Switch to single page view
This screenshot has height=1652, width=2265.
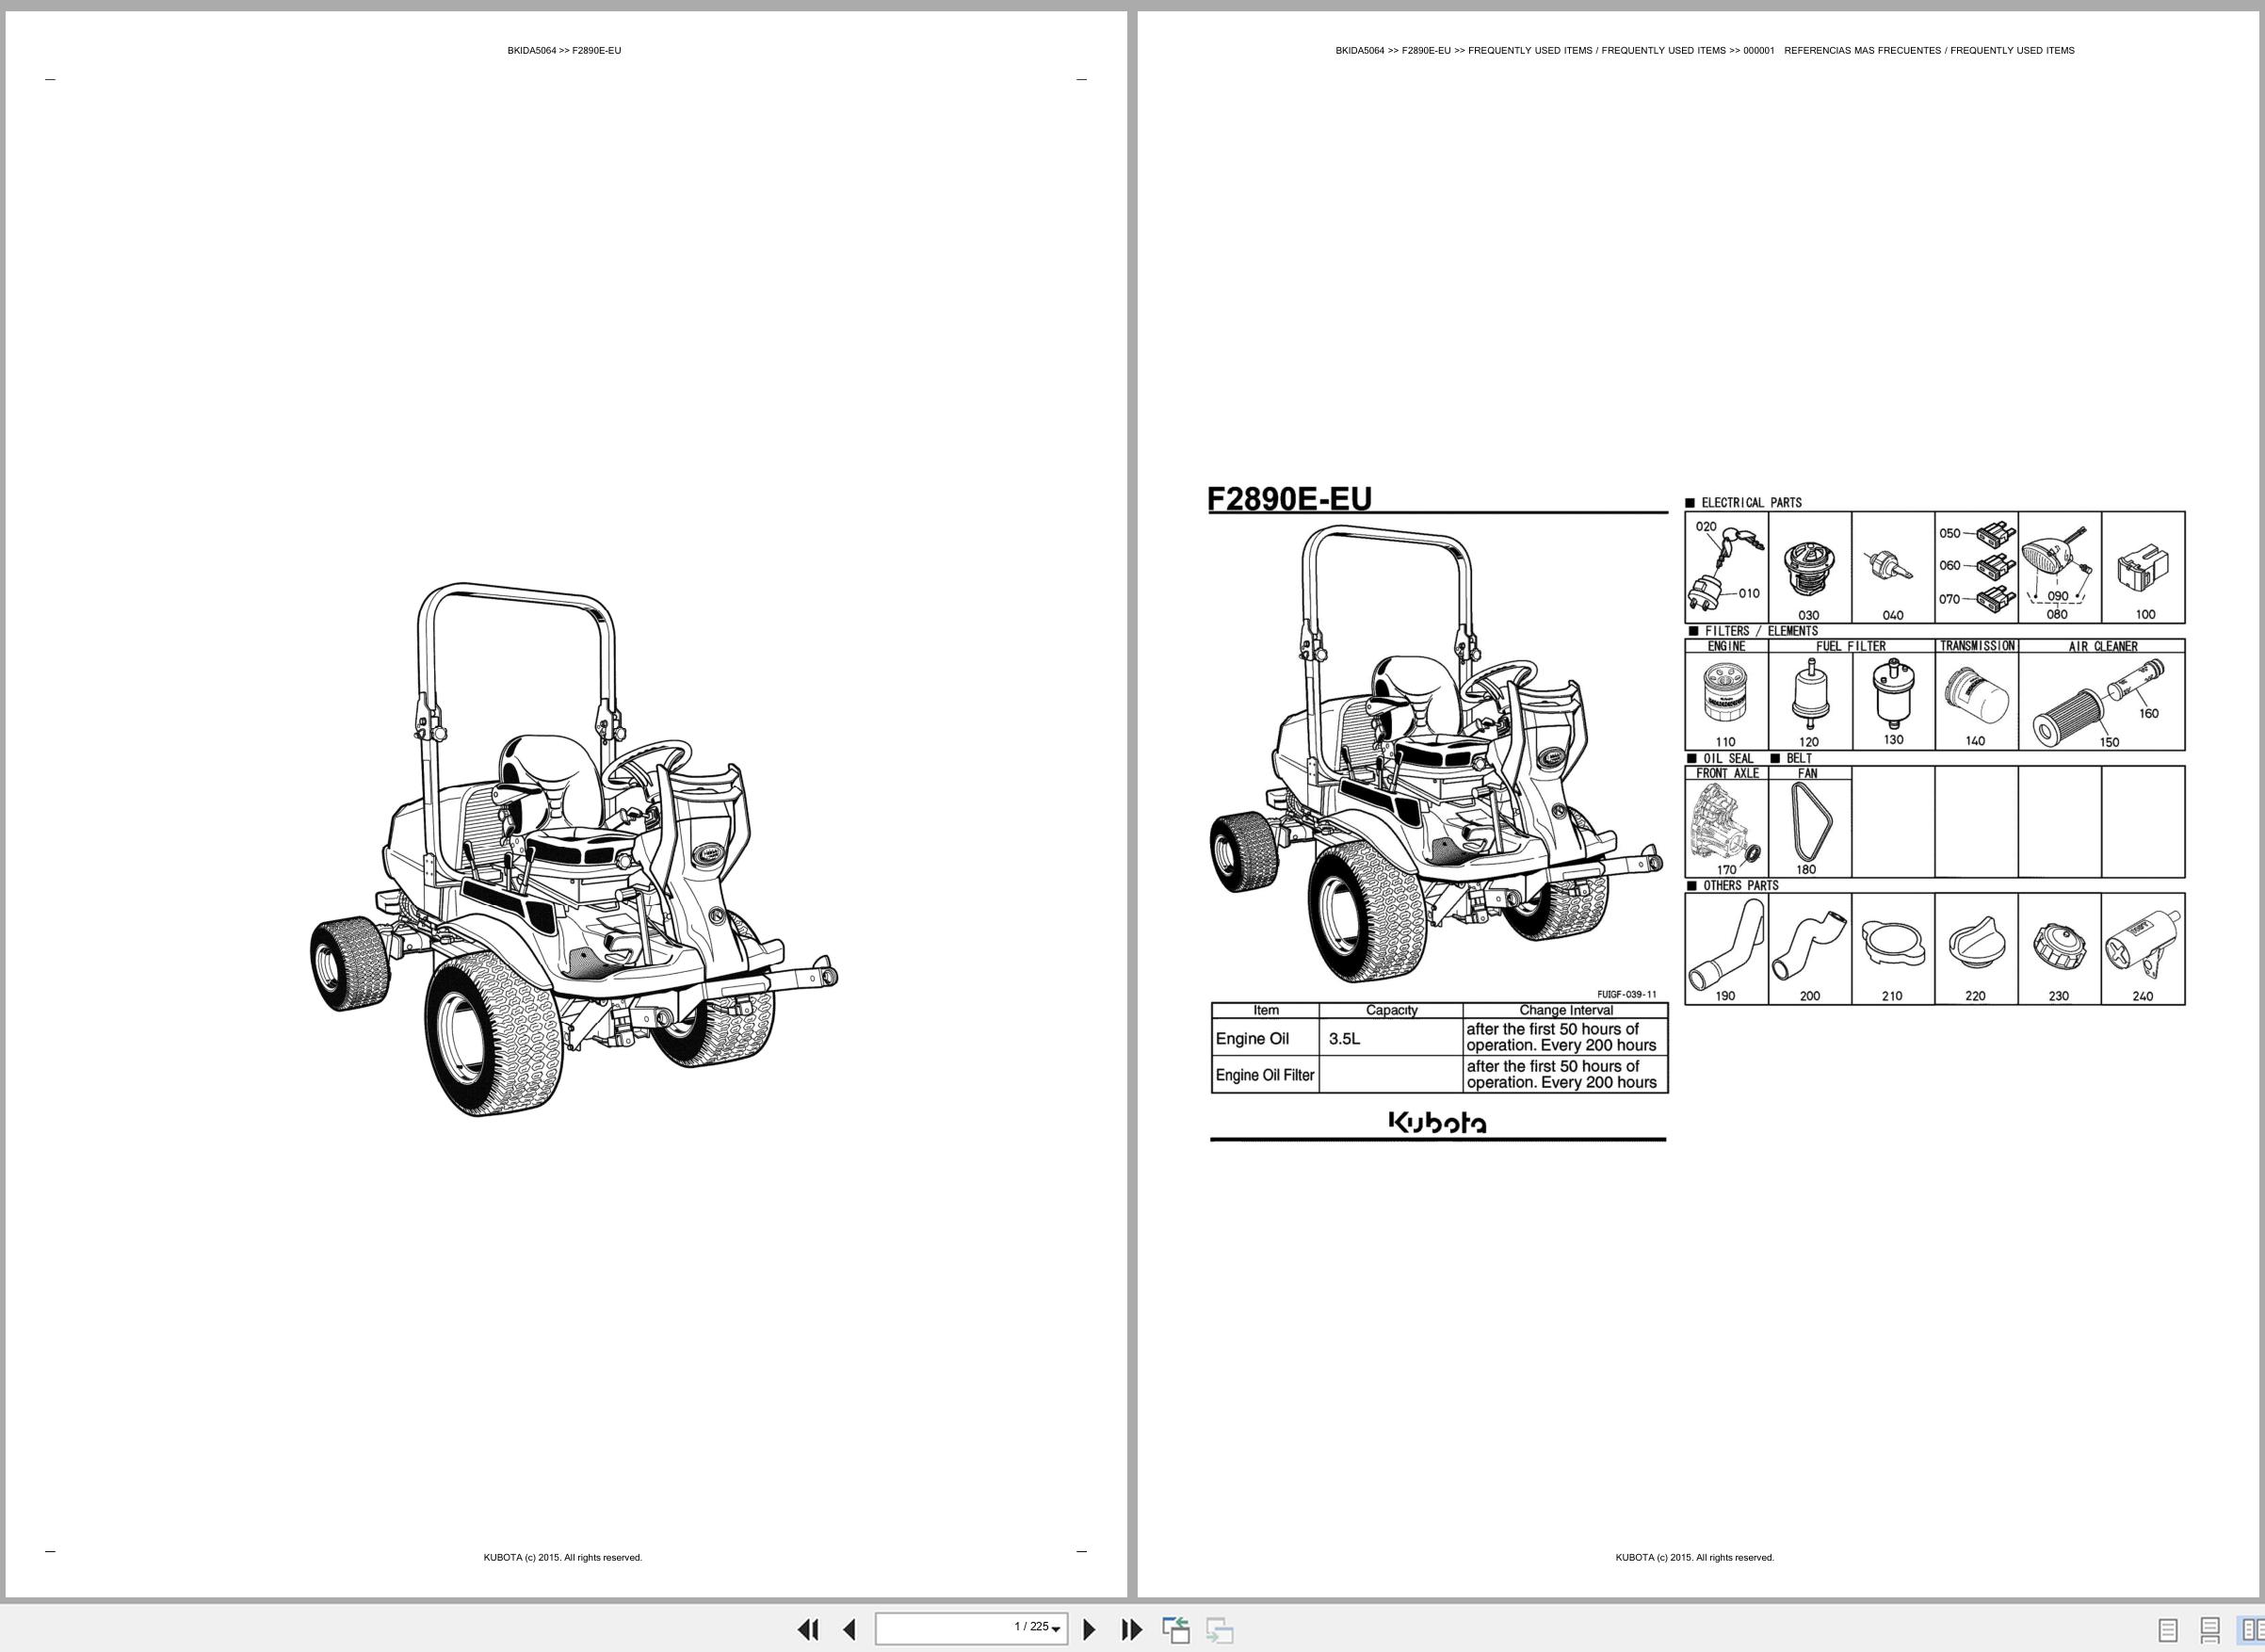[2168, 1630]
